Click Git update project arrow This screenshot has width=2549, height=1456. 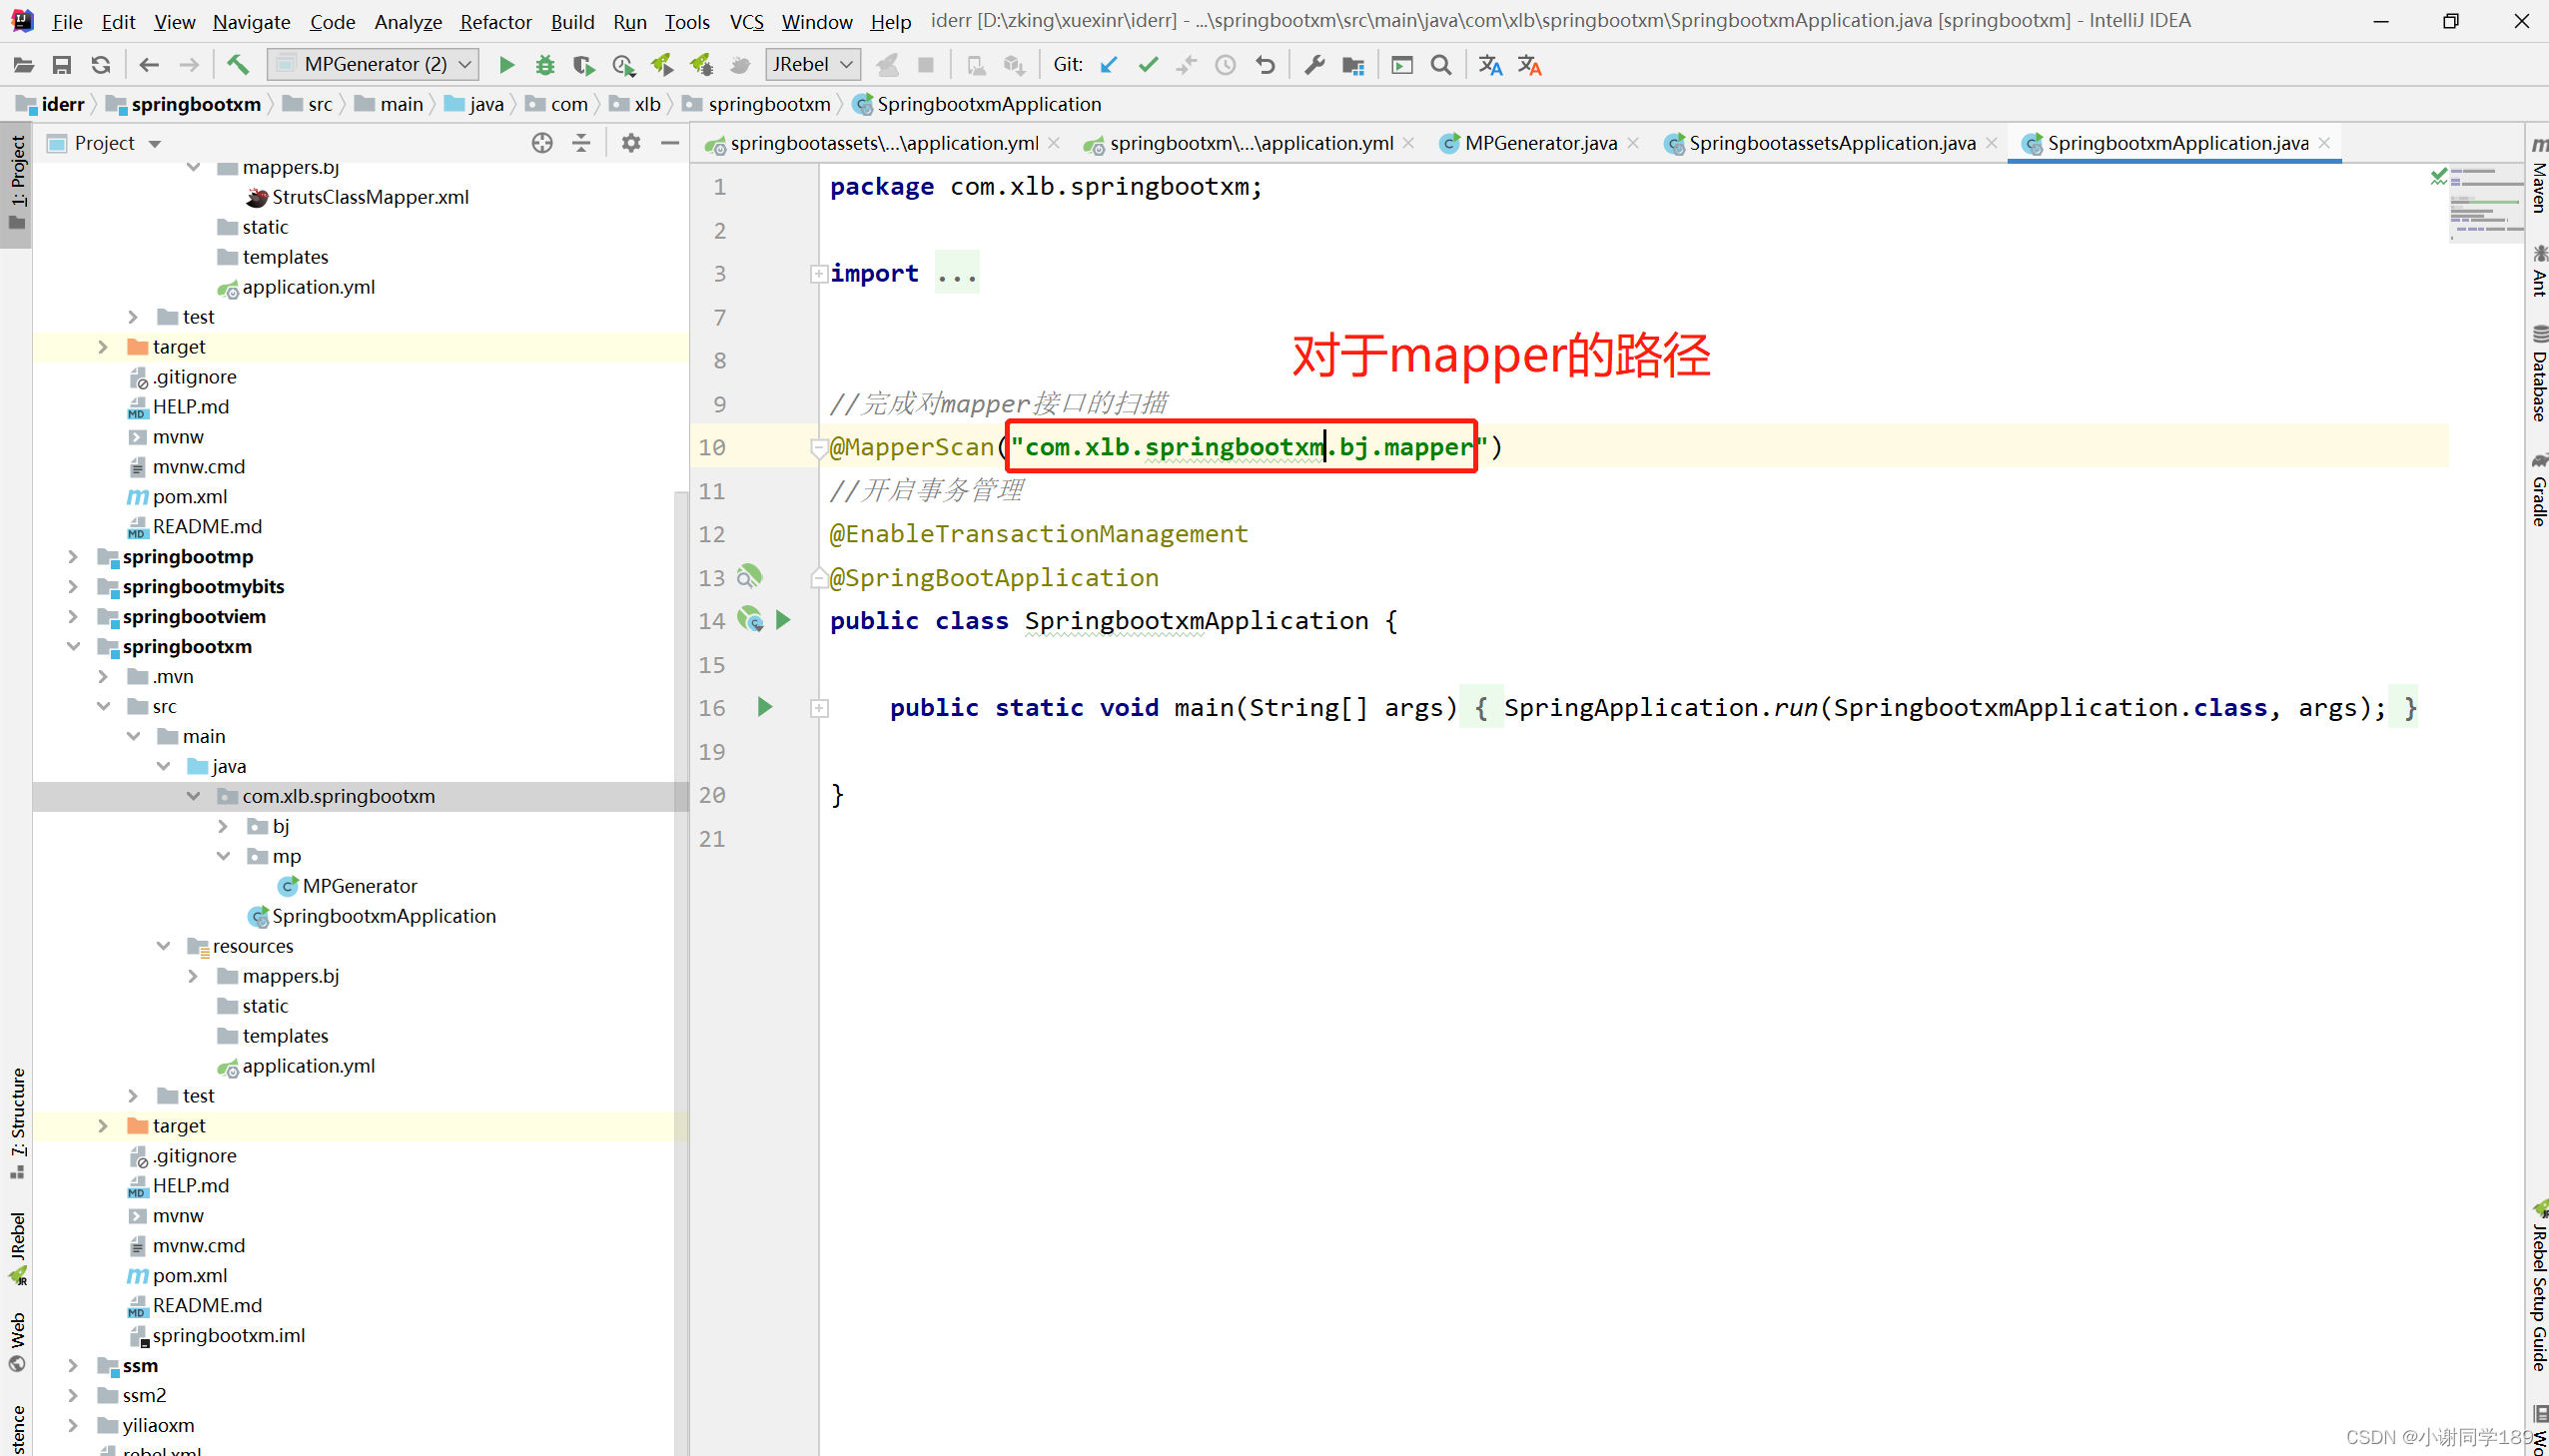pyautogui.click(x=1108, y=65)
